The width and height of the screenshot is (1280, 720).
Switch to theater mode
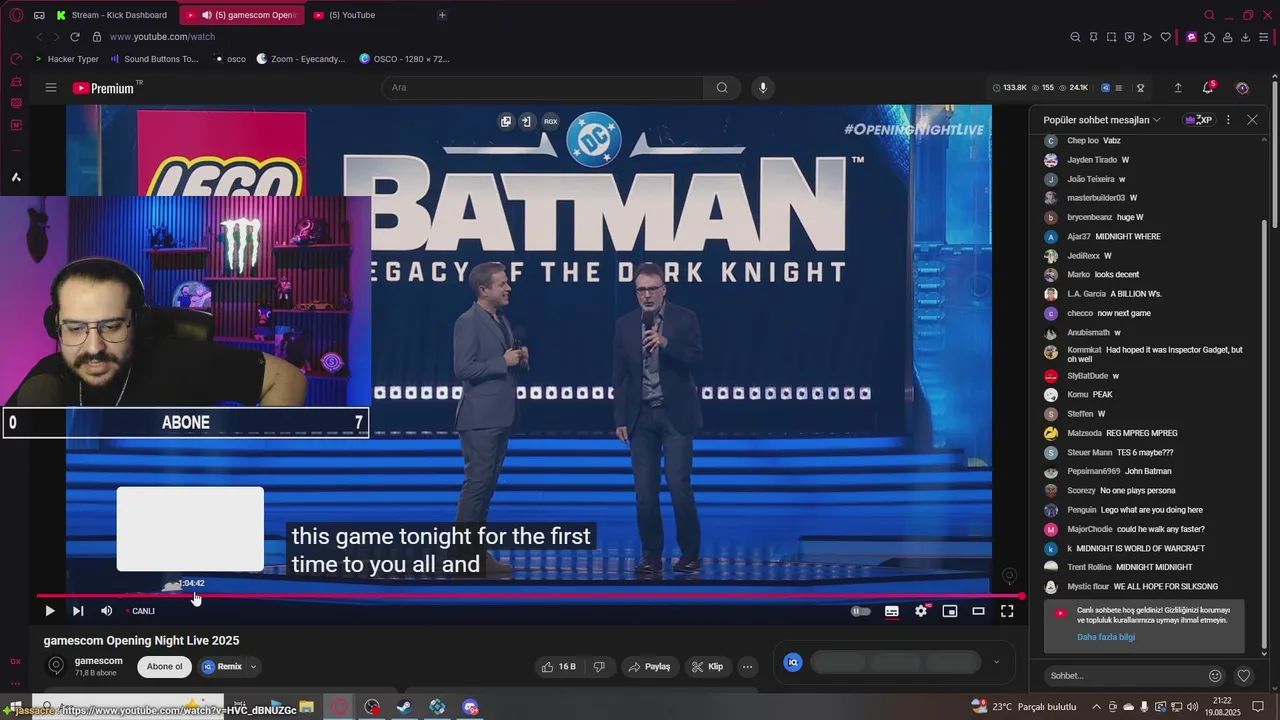979,611
